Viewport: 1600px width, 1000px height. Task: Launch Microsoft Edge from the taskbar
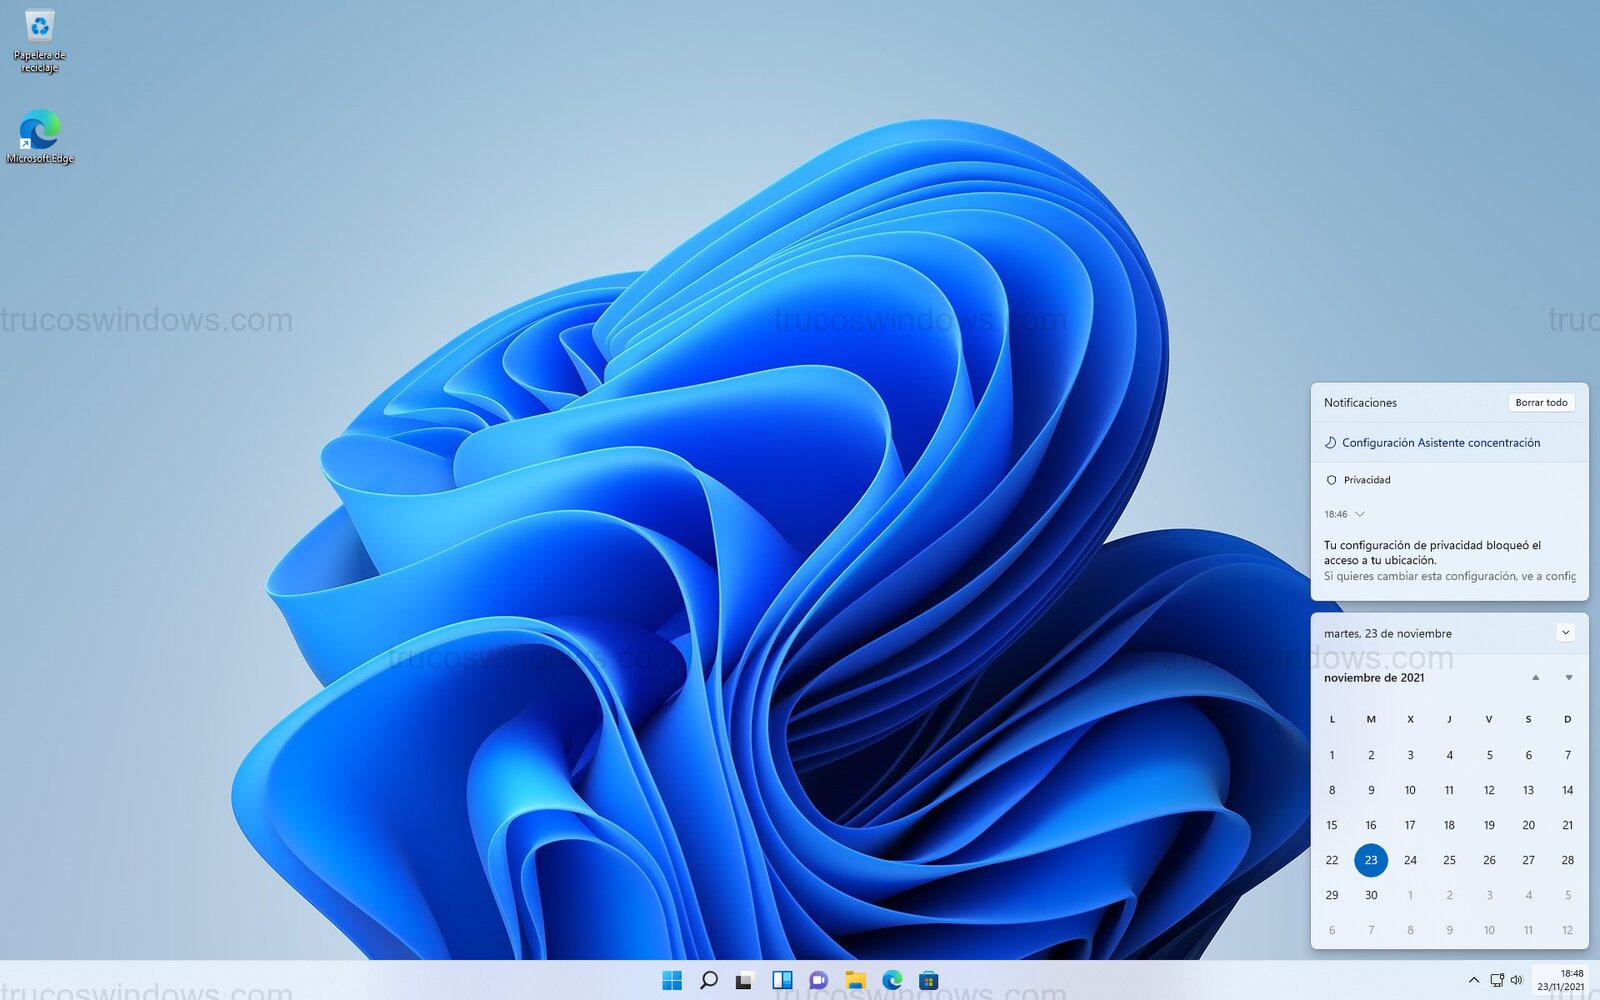tap(892, 981)
